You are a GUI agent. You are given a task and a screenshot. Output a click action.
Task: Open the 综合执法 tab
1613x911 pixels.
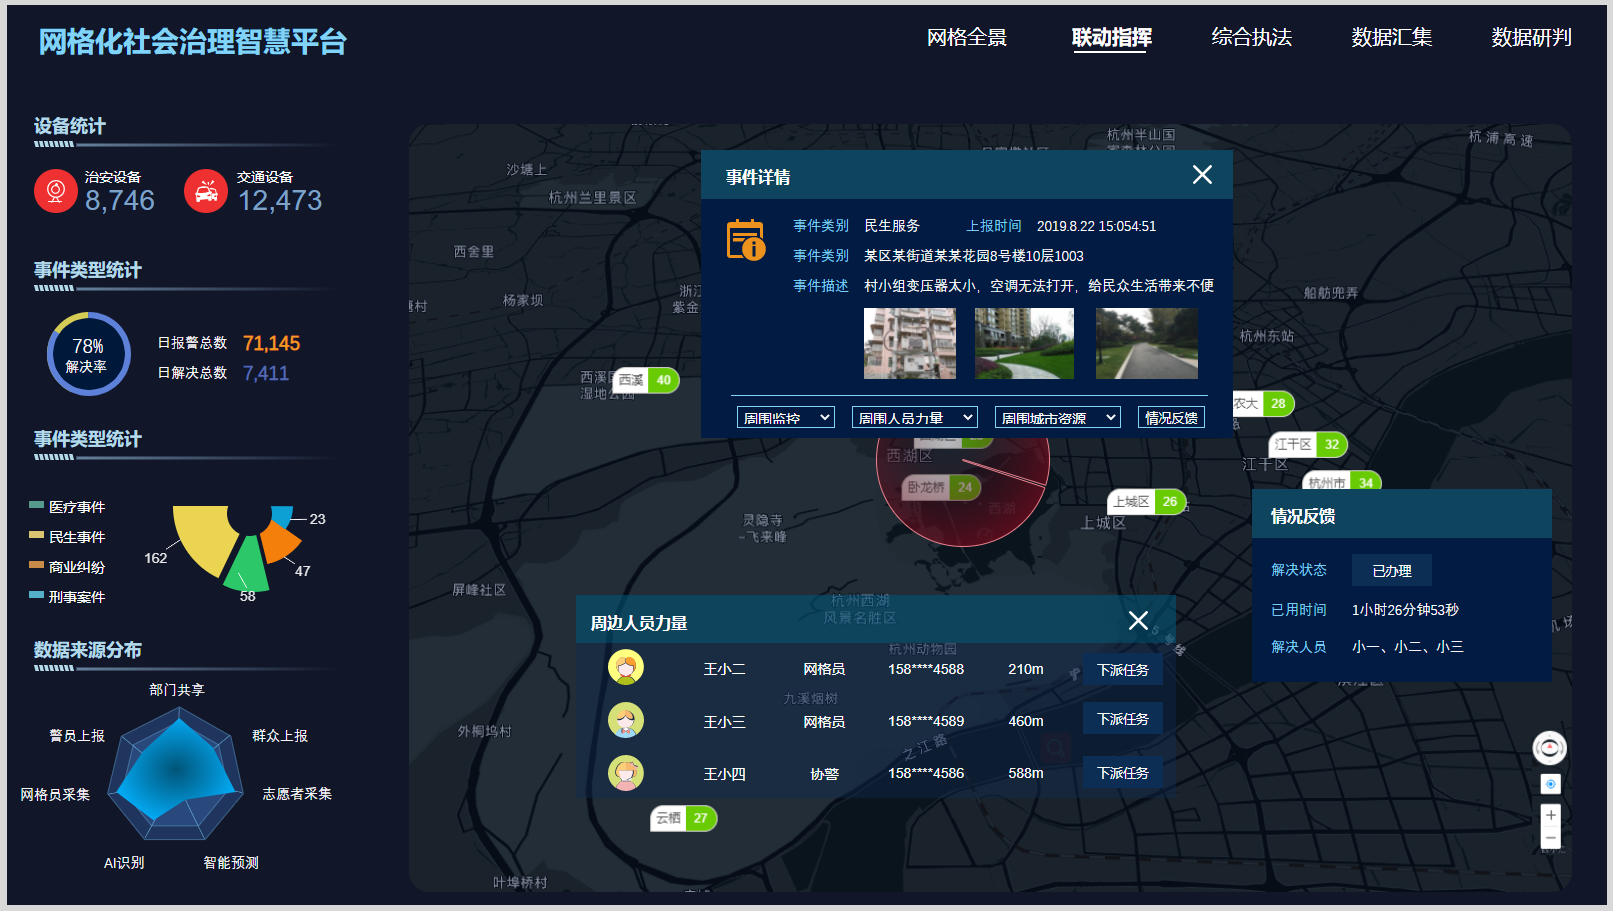tap(1252, 37)
